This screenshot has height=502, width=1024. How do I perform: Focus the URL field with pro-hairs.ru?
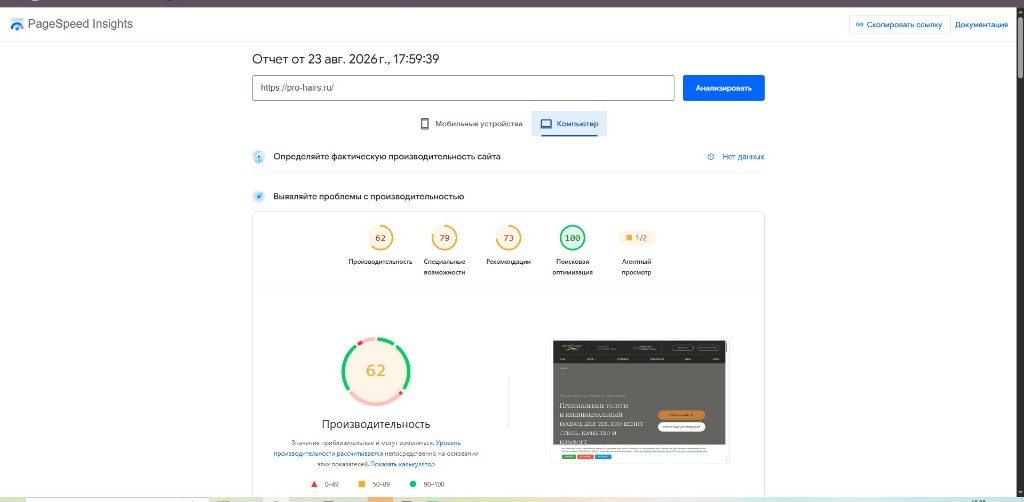click(x=463, y=88)
